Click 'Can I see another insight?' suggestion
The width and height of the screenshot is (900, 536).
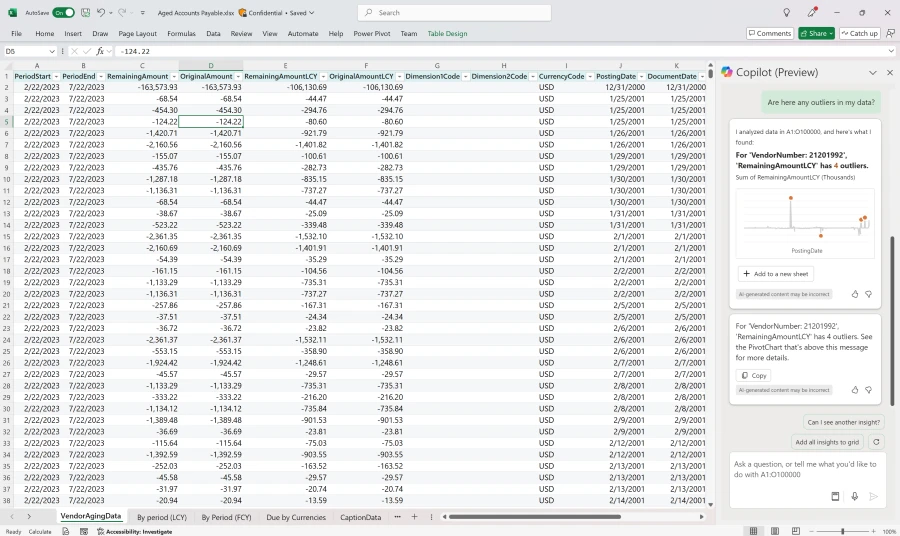coord(843,422)
